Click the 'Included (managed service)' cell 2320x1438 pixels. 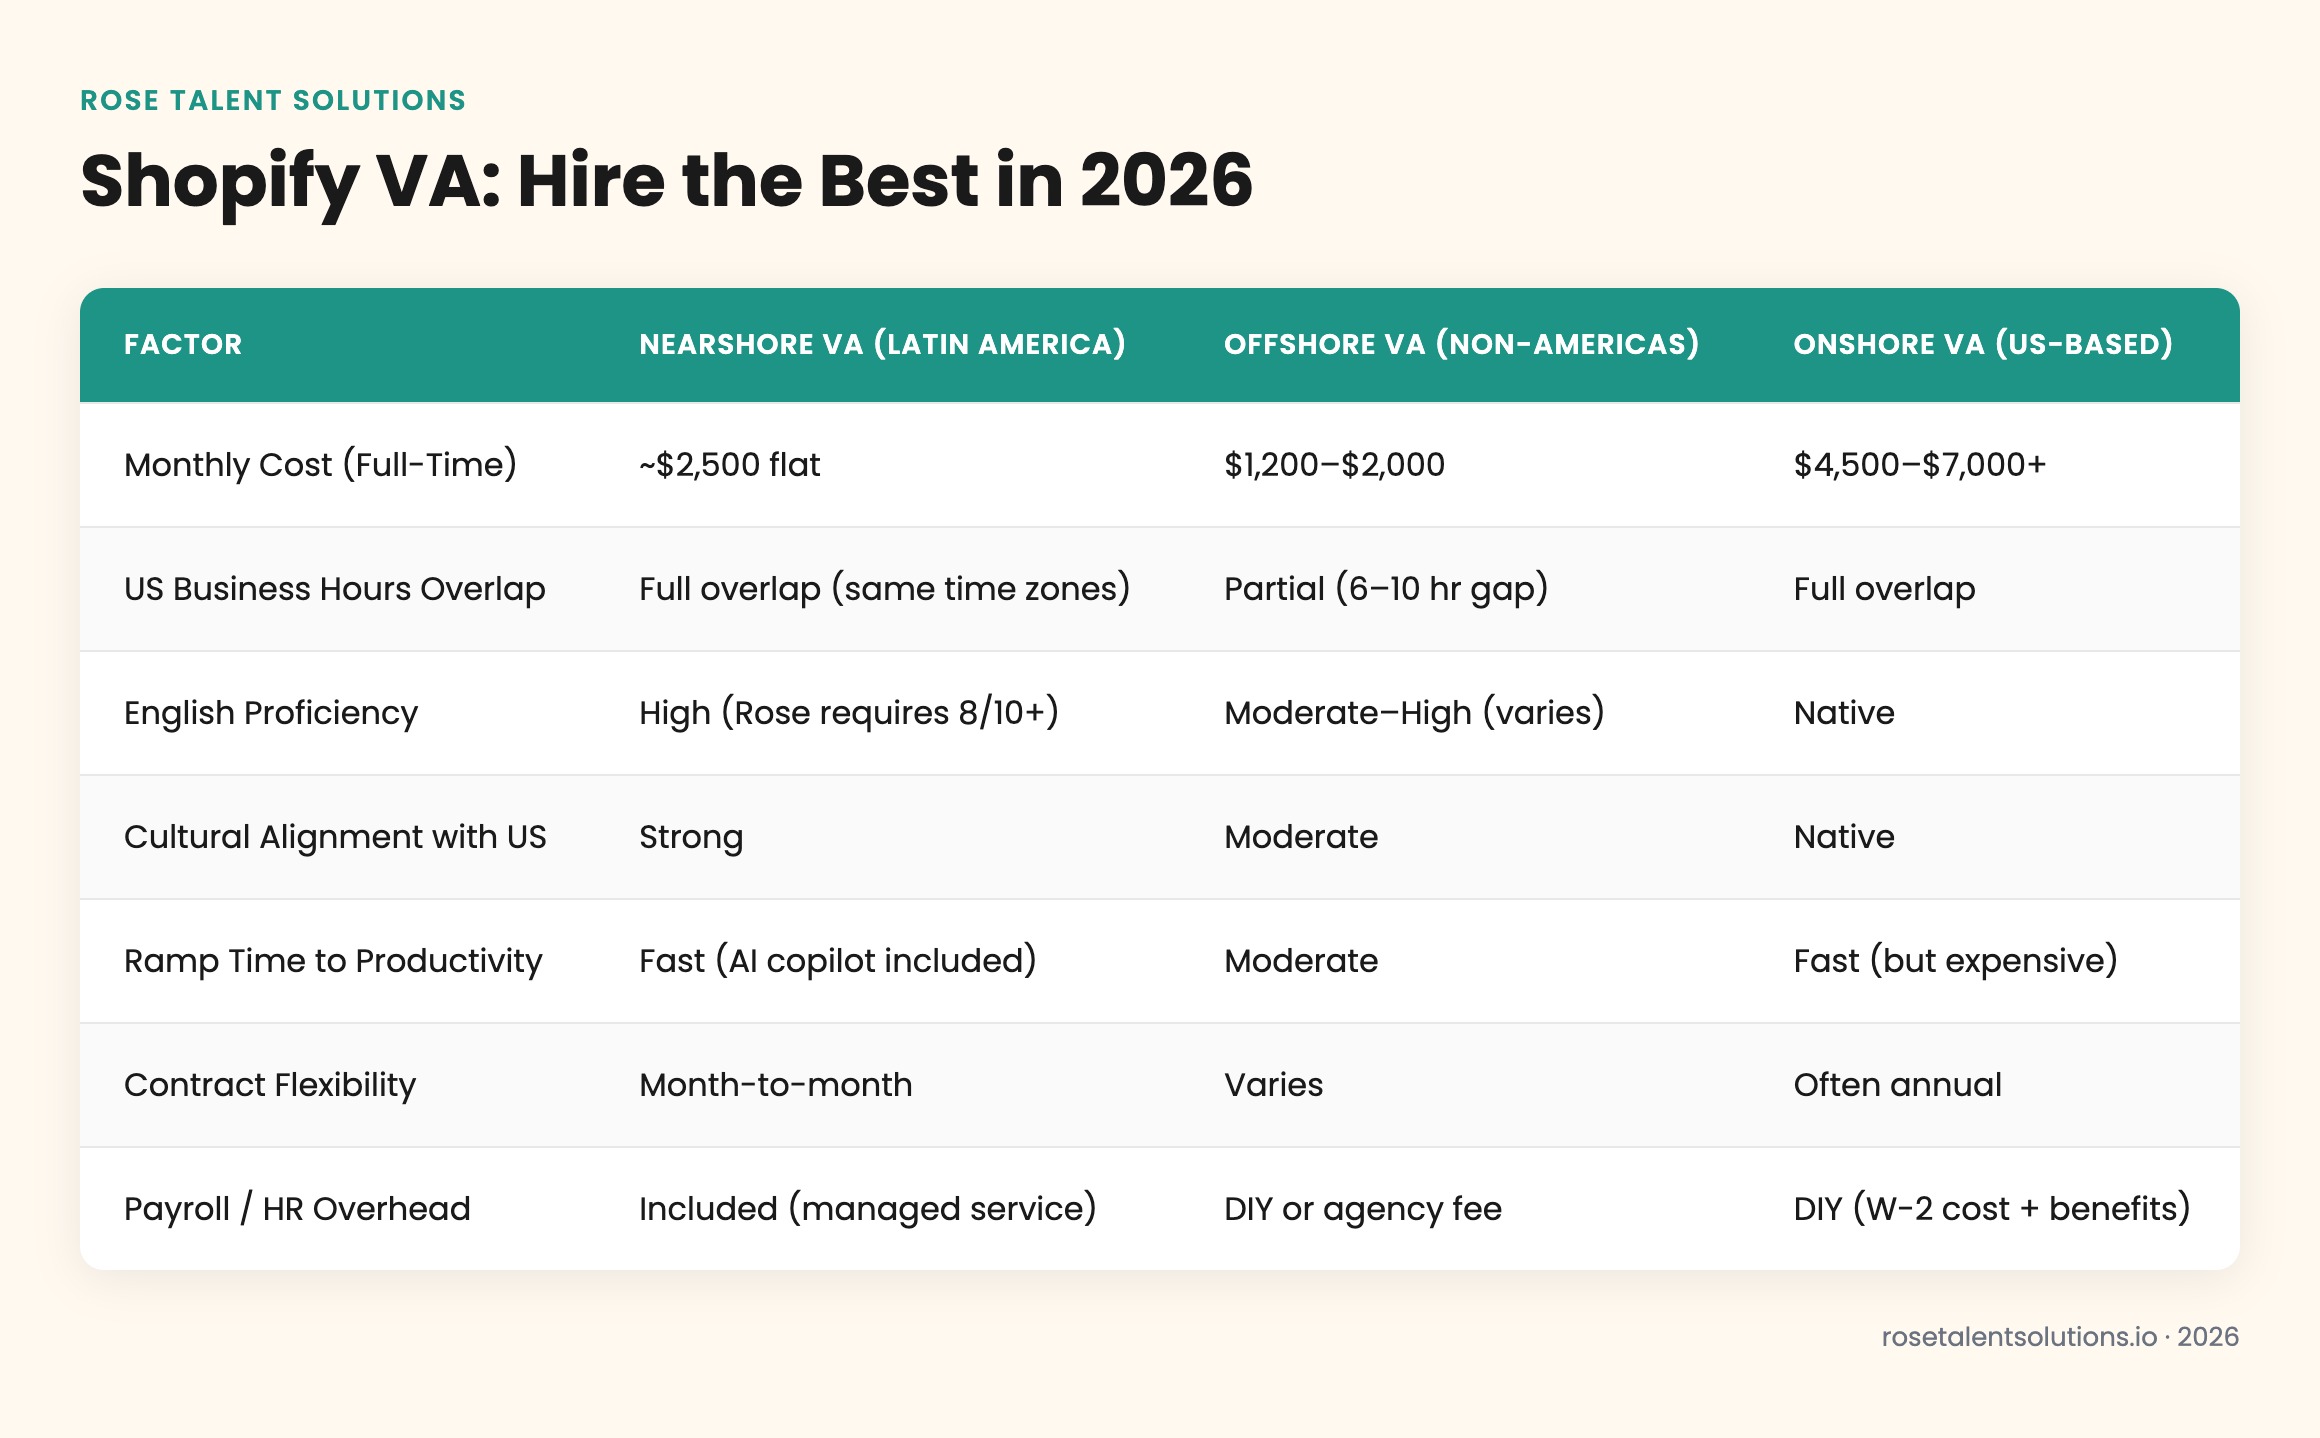[868, 1209]
